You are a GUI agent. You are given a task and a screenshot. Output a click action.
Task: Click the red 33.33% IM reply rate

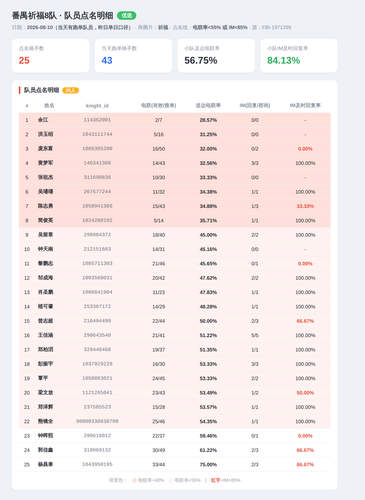[x=305, y=206]
